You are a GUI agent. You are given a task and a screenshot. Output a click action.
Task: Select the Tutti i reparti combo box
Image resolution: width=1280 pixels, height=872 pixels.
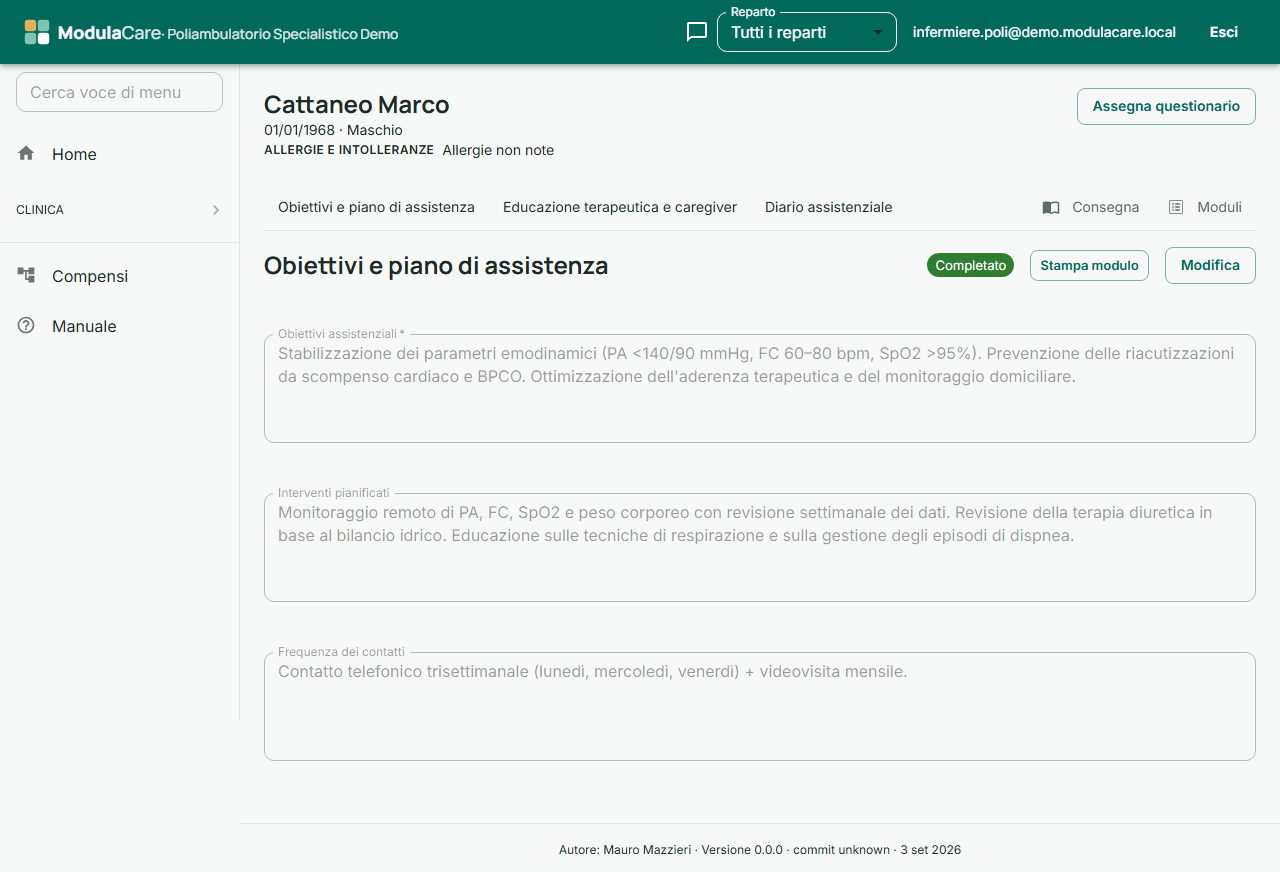click(807, 32)
